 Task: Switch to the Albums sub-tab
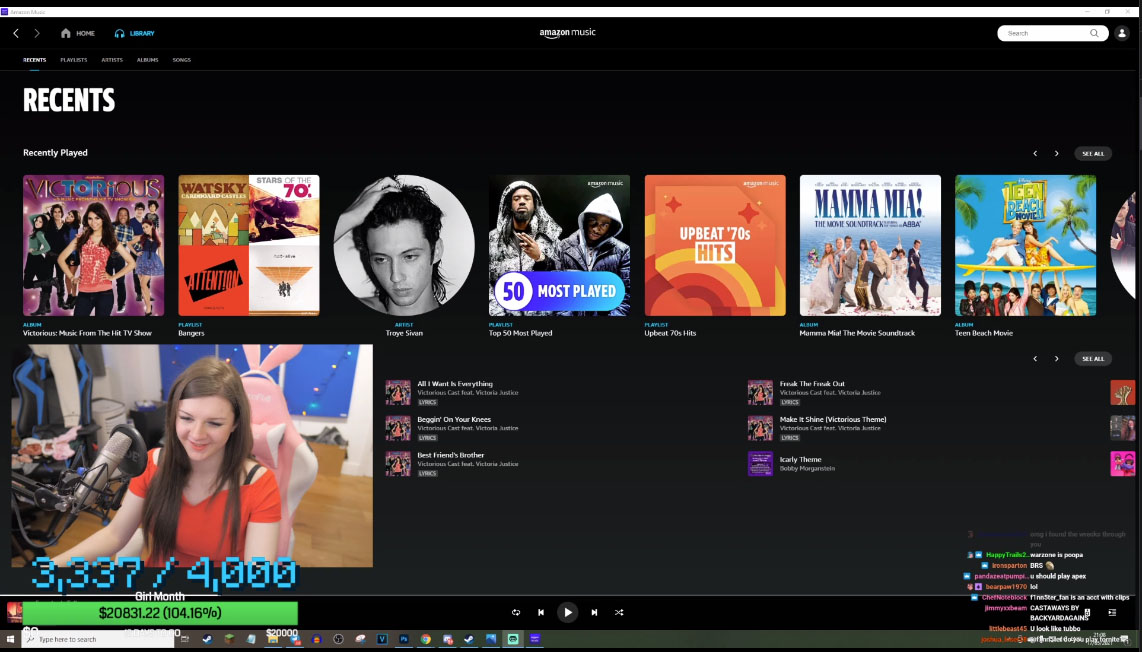click(148, 60)
